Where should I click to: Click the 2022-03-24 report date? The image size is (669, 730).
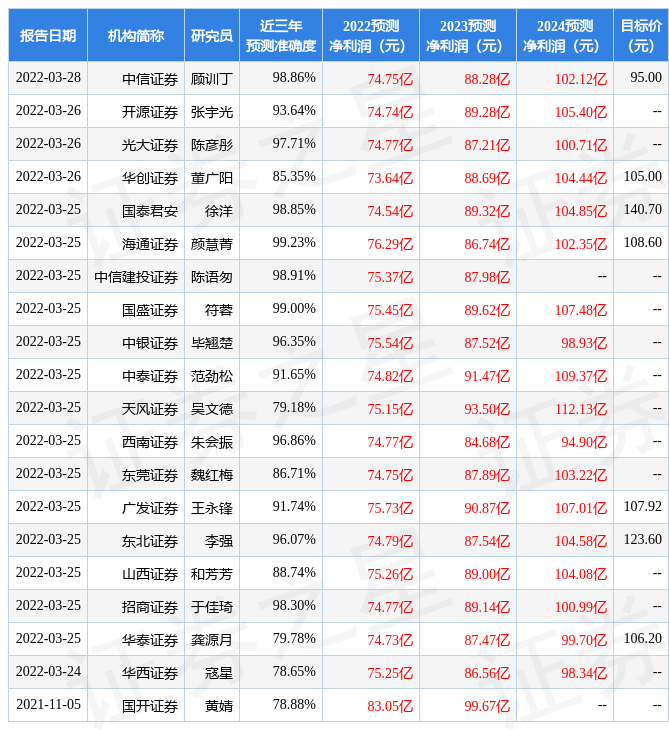click(48, 671)
